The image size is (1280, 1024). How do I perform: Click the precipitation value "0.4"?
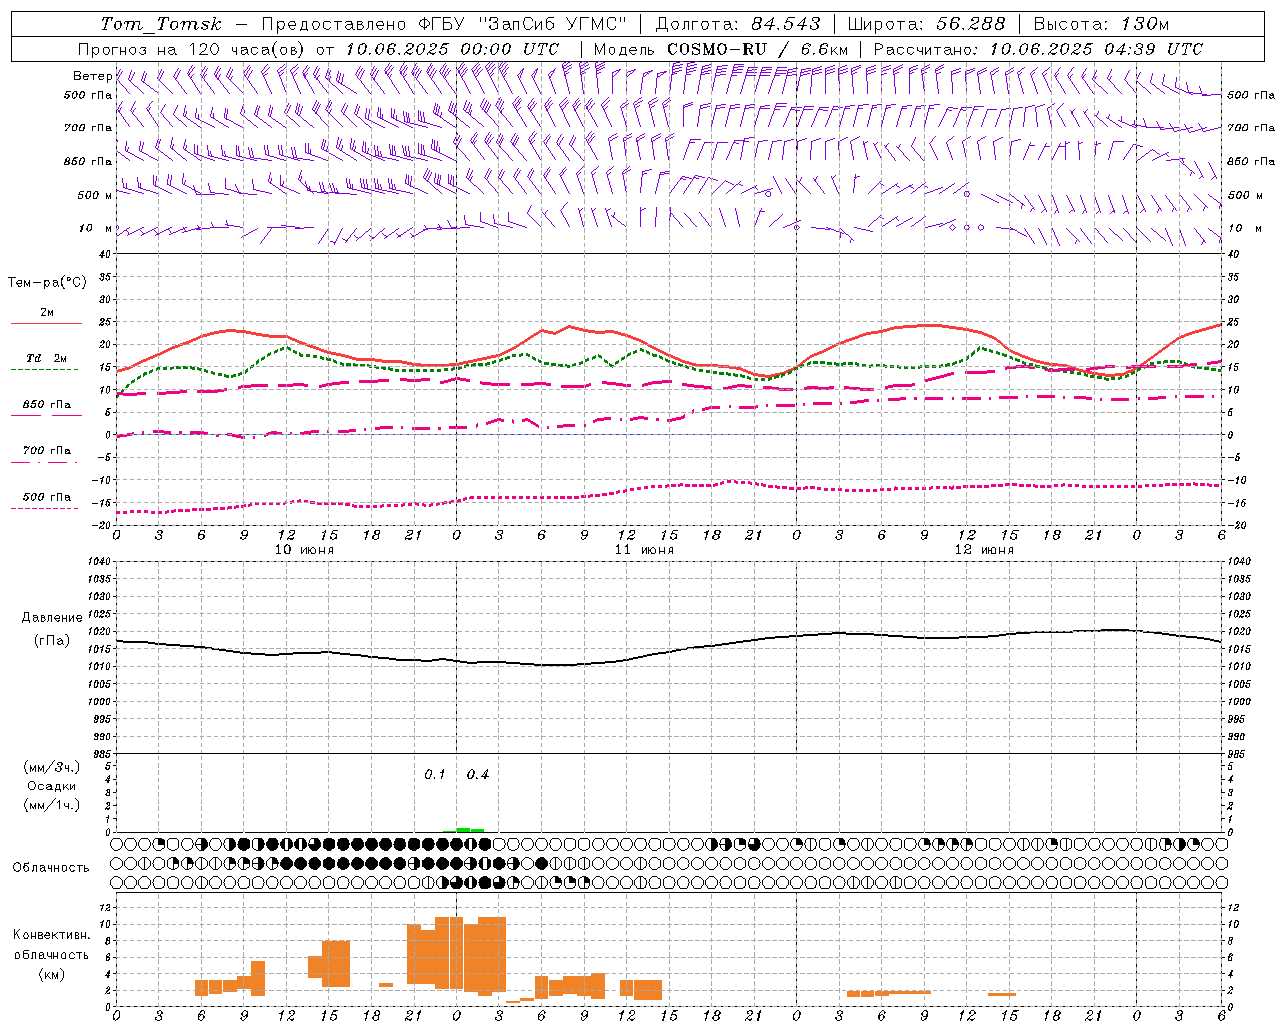[x=478, y=775]
